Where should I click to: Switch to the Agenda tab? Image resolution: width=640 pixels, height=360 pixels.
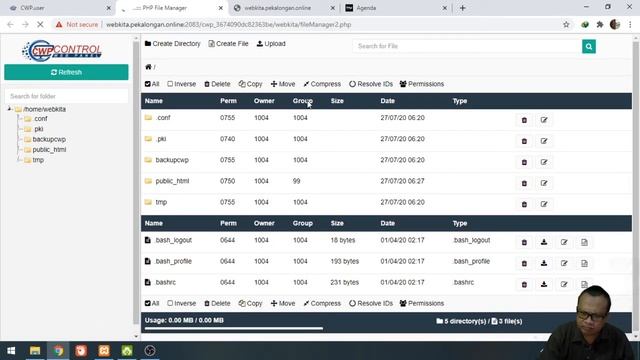click(396, 8)
